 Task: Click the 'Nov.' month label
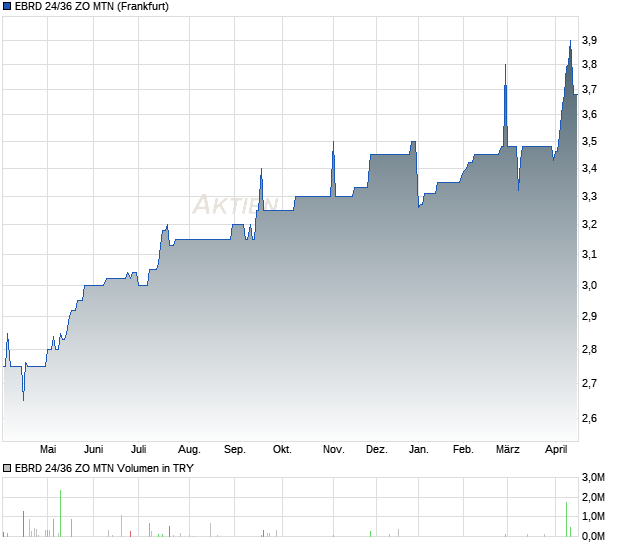coord(333,449)
